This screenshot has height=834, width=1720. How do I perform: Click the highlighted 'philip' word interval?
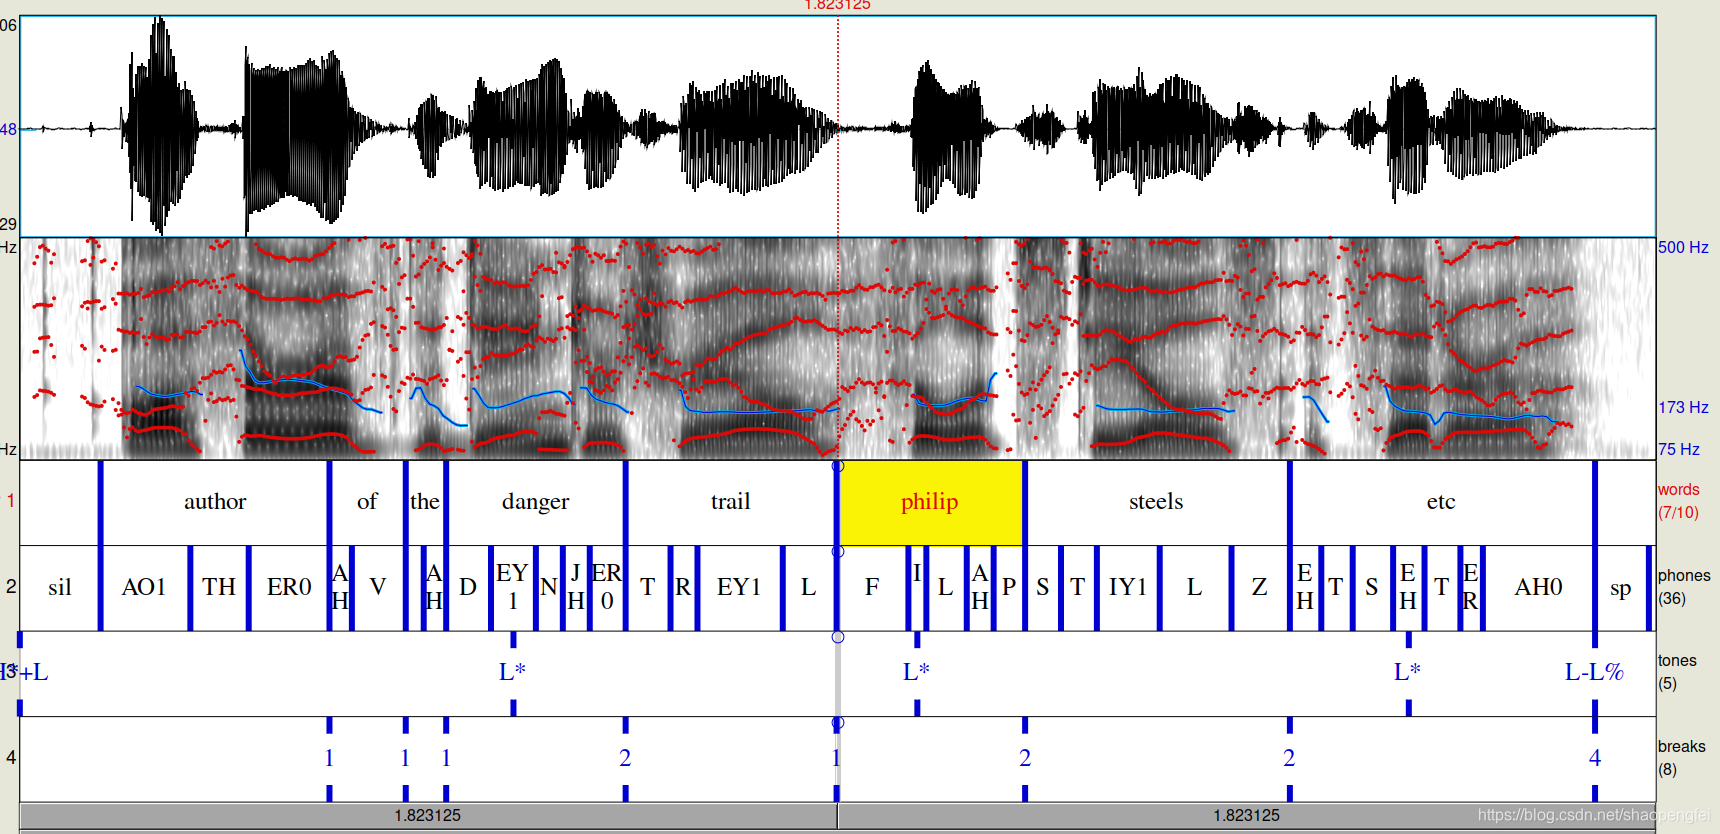coord(930,502)
